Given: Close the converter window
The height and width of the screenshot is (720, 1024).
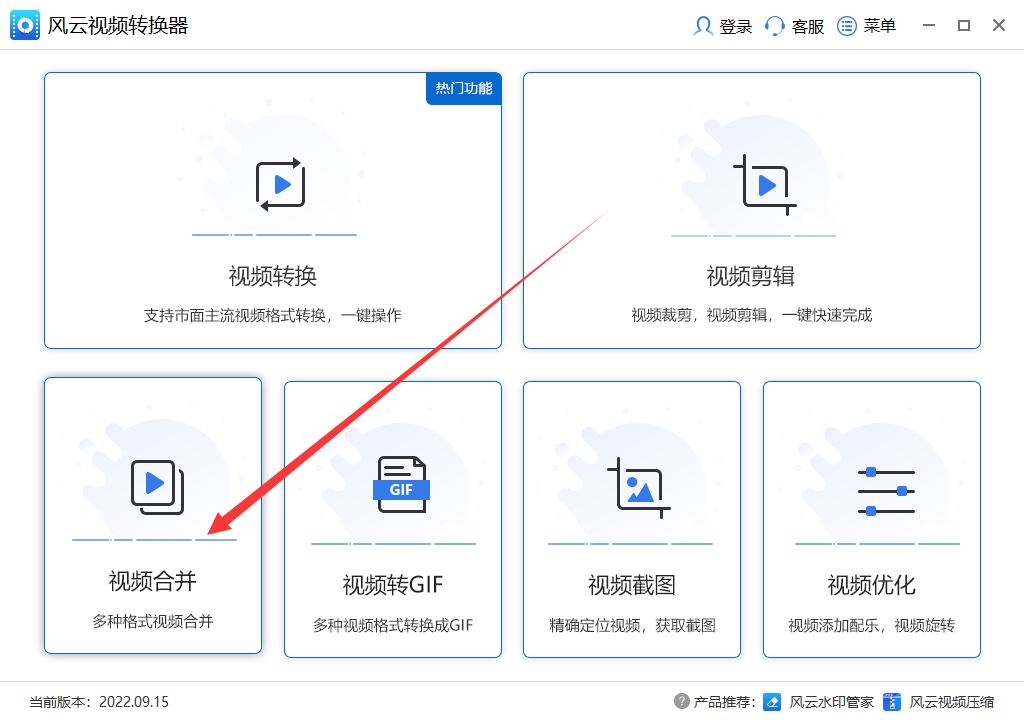Looking at the screenshot, I should click(x=999, y=25).
